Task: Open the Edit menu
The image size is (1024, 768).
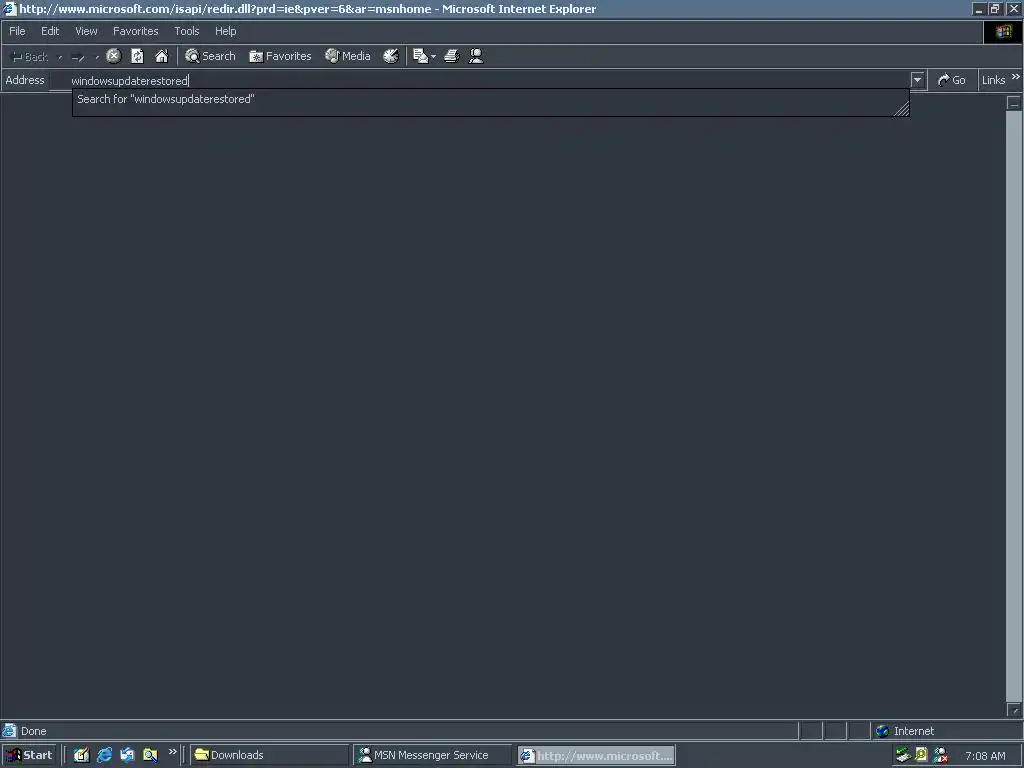Action: tap(50, 31)
